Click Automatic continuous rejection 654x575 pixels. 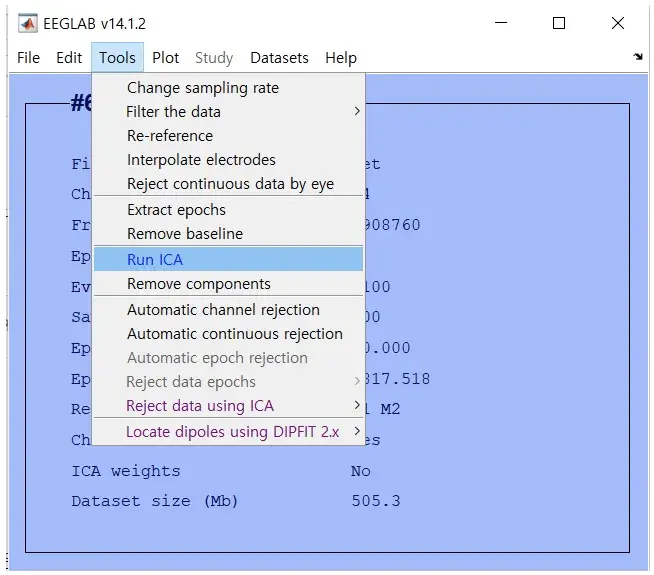(x=234, y=334)
